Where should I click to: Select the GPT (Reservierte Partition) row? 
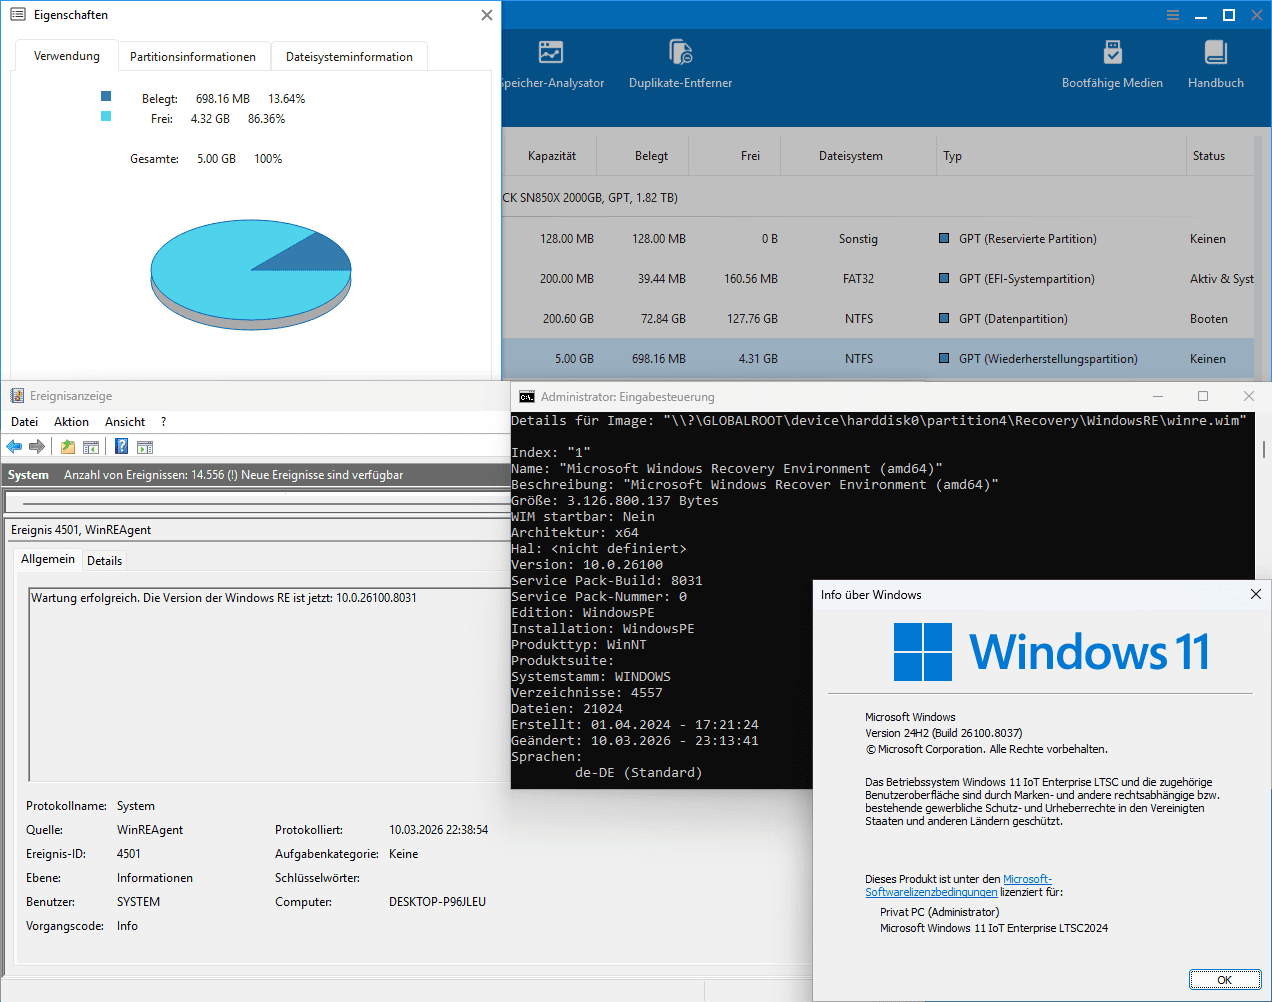(878, 239)
